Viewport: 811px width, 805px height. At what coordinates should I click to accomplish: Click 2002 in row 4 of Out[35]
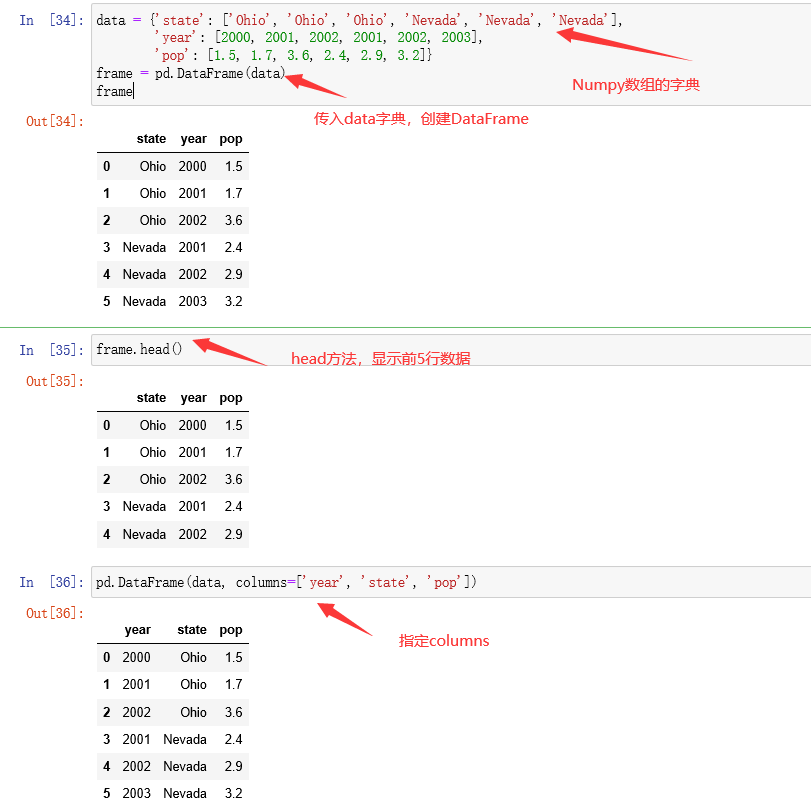tap(192, 534)
